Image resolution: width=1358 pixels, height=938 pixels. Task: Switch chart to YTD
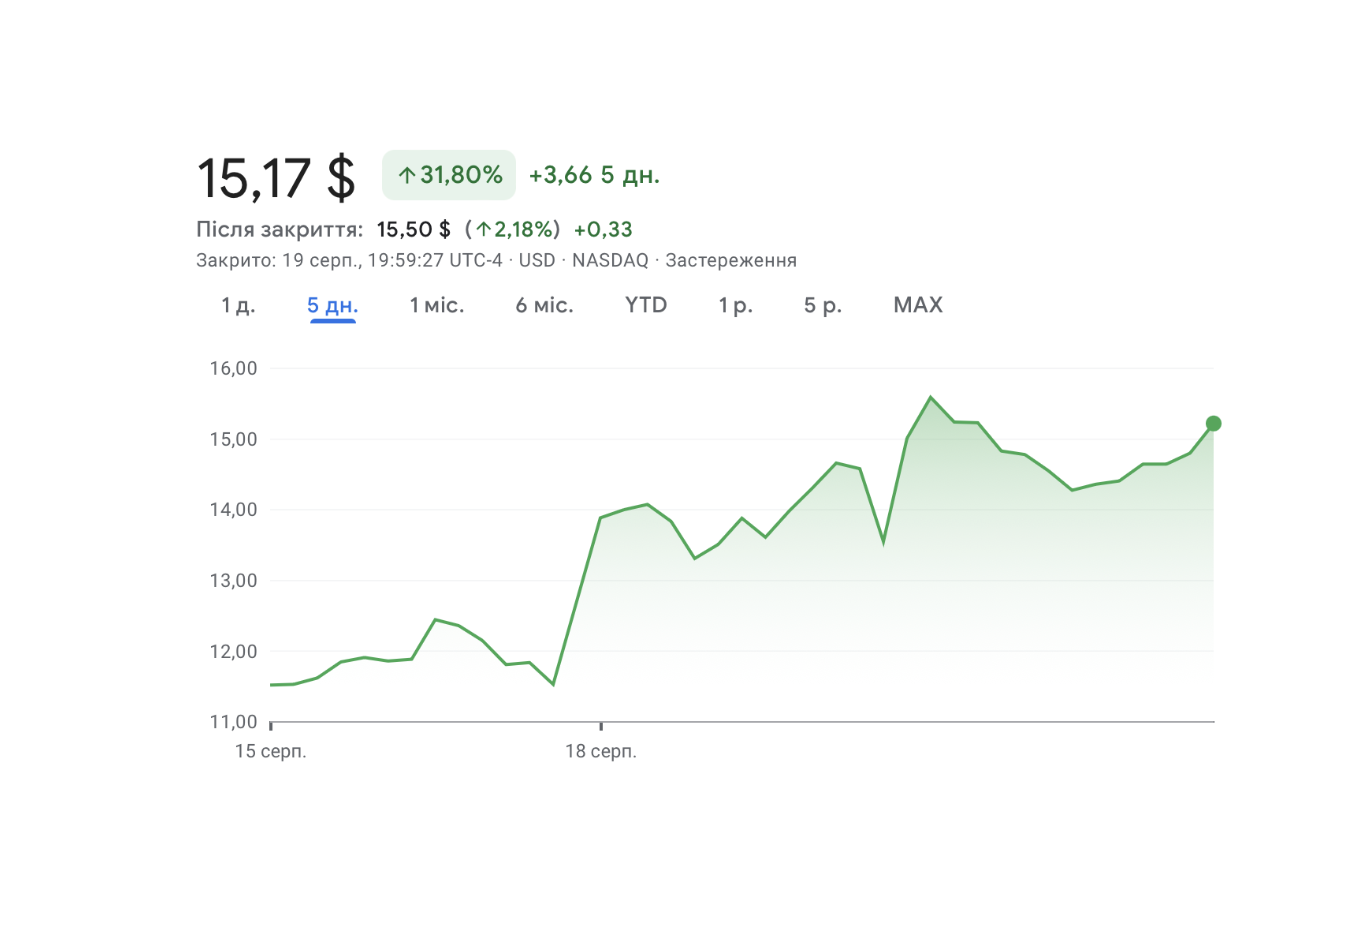646,306
